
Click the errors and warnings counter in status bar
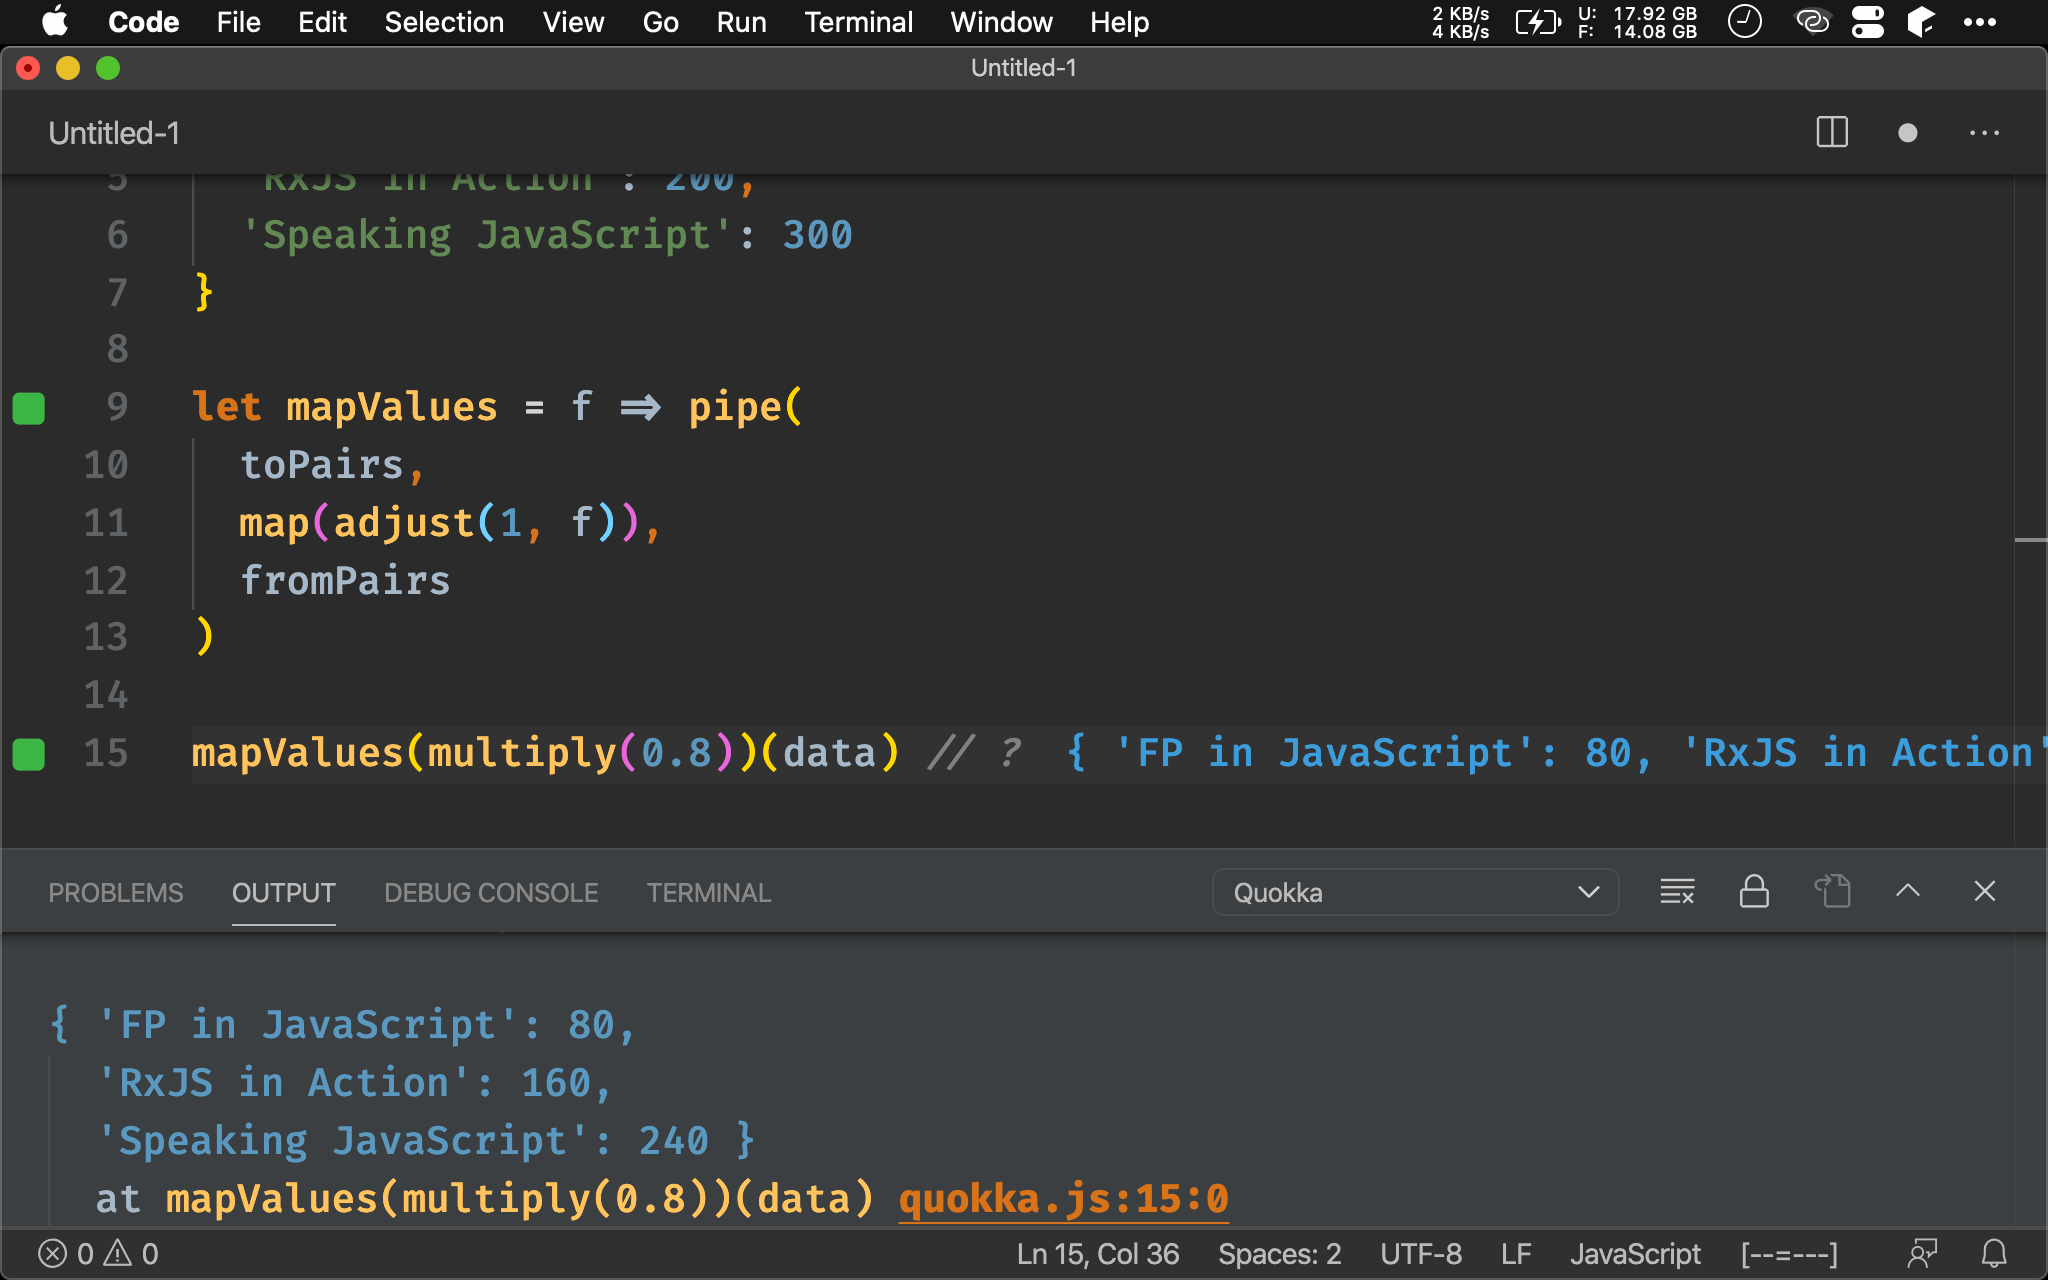coord(98,1254)
